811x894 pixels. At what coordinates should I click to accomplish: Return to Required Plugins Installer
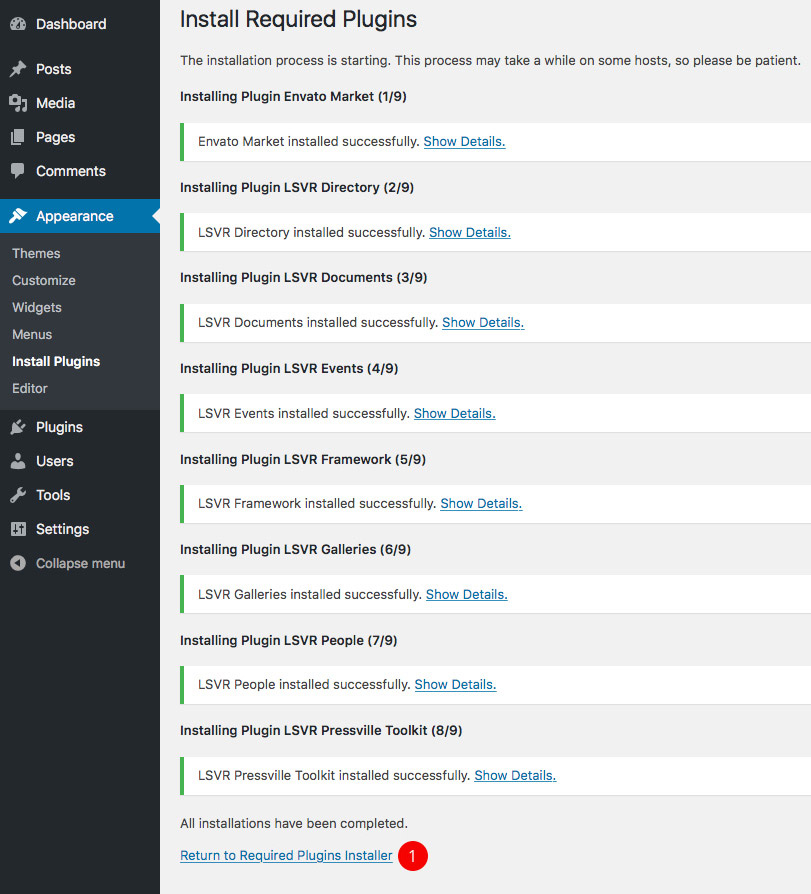pyautogui.click(x=286, y=856)
